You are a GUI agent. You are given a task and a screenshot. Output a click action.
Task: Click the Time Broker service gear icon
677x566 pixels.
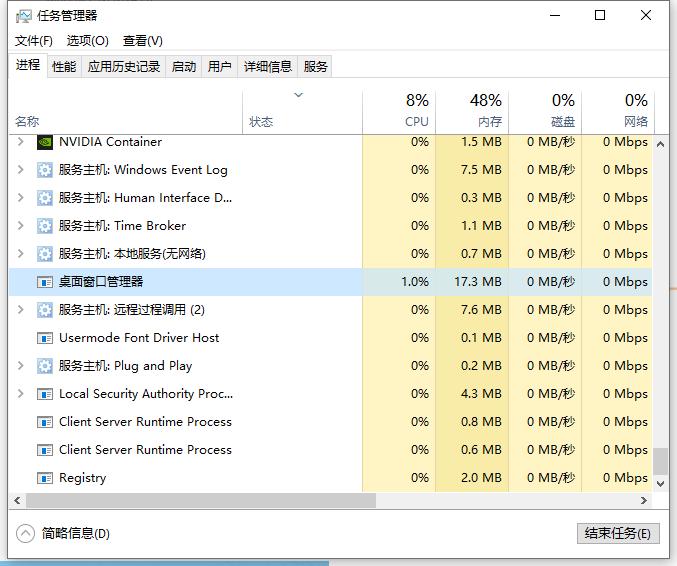44,226
